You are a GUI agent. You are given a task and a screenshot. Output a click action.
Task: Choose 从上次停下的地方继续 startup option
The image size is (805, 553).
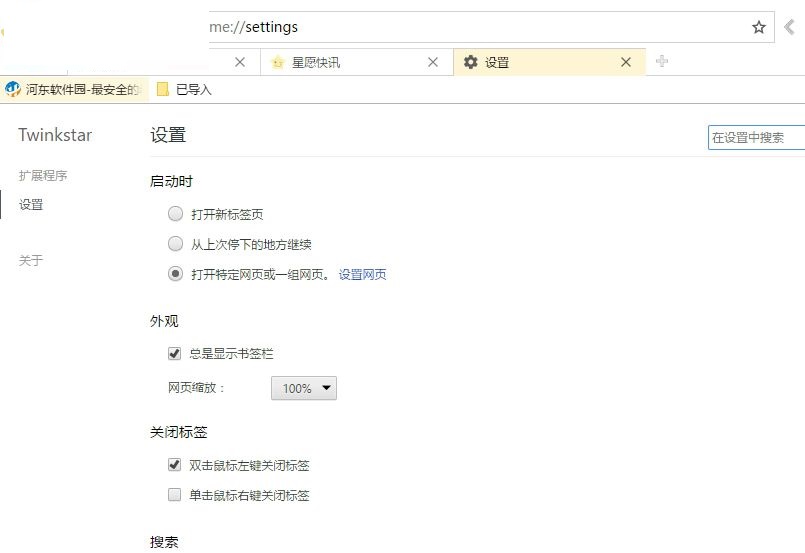pos(176,243)
